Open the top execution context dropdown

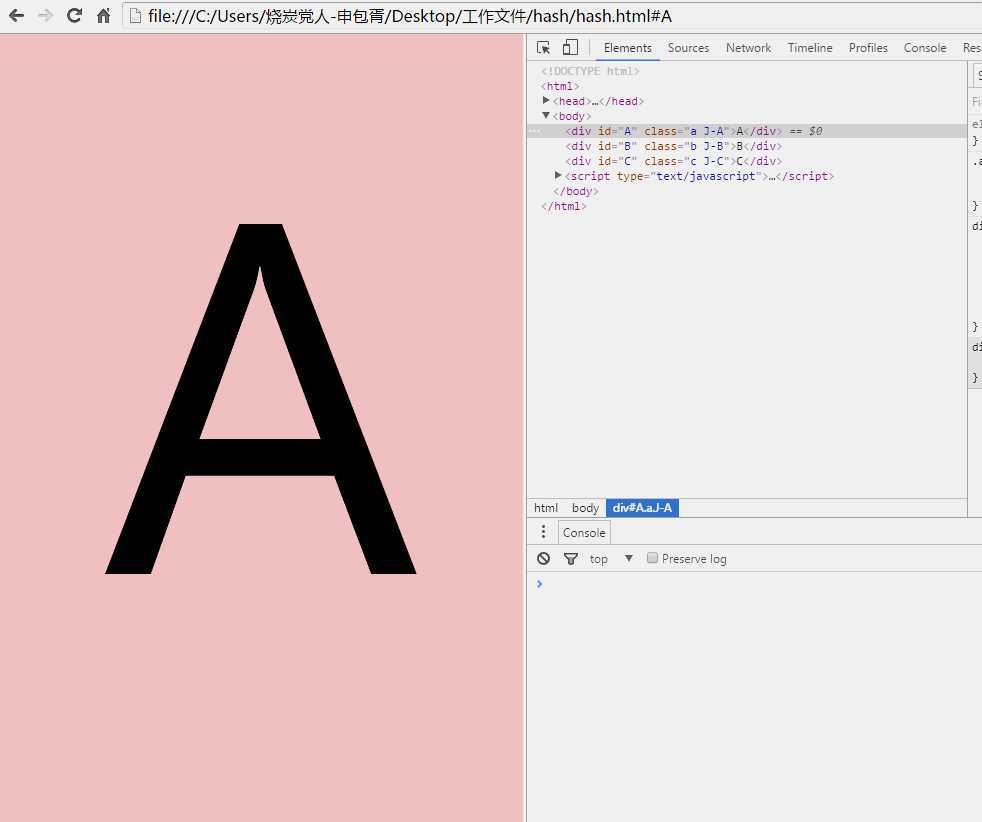pos(611,558)
